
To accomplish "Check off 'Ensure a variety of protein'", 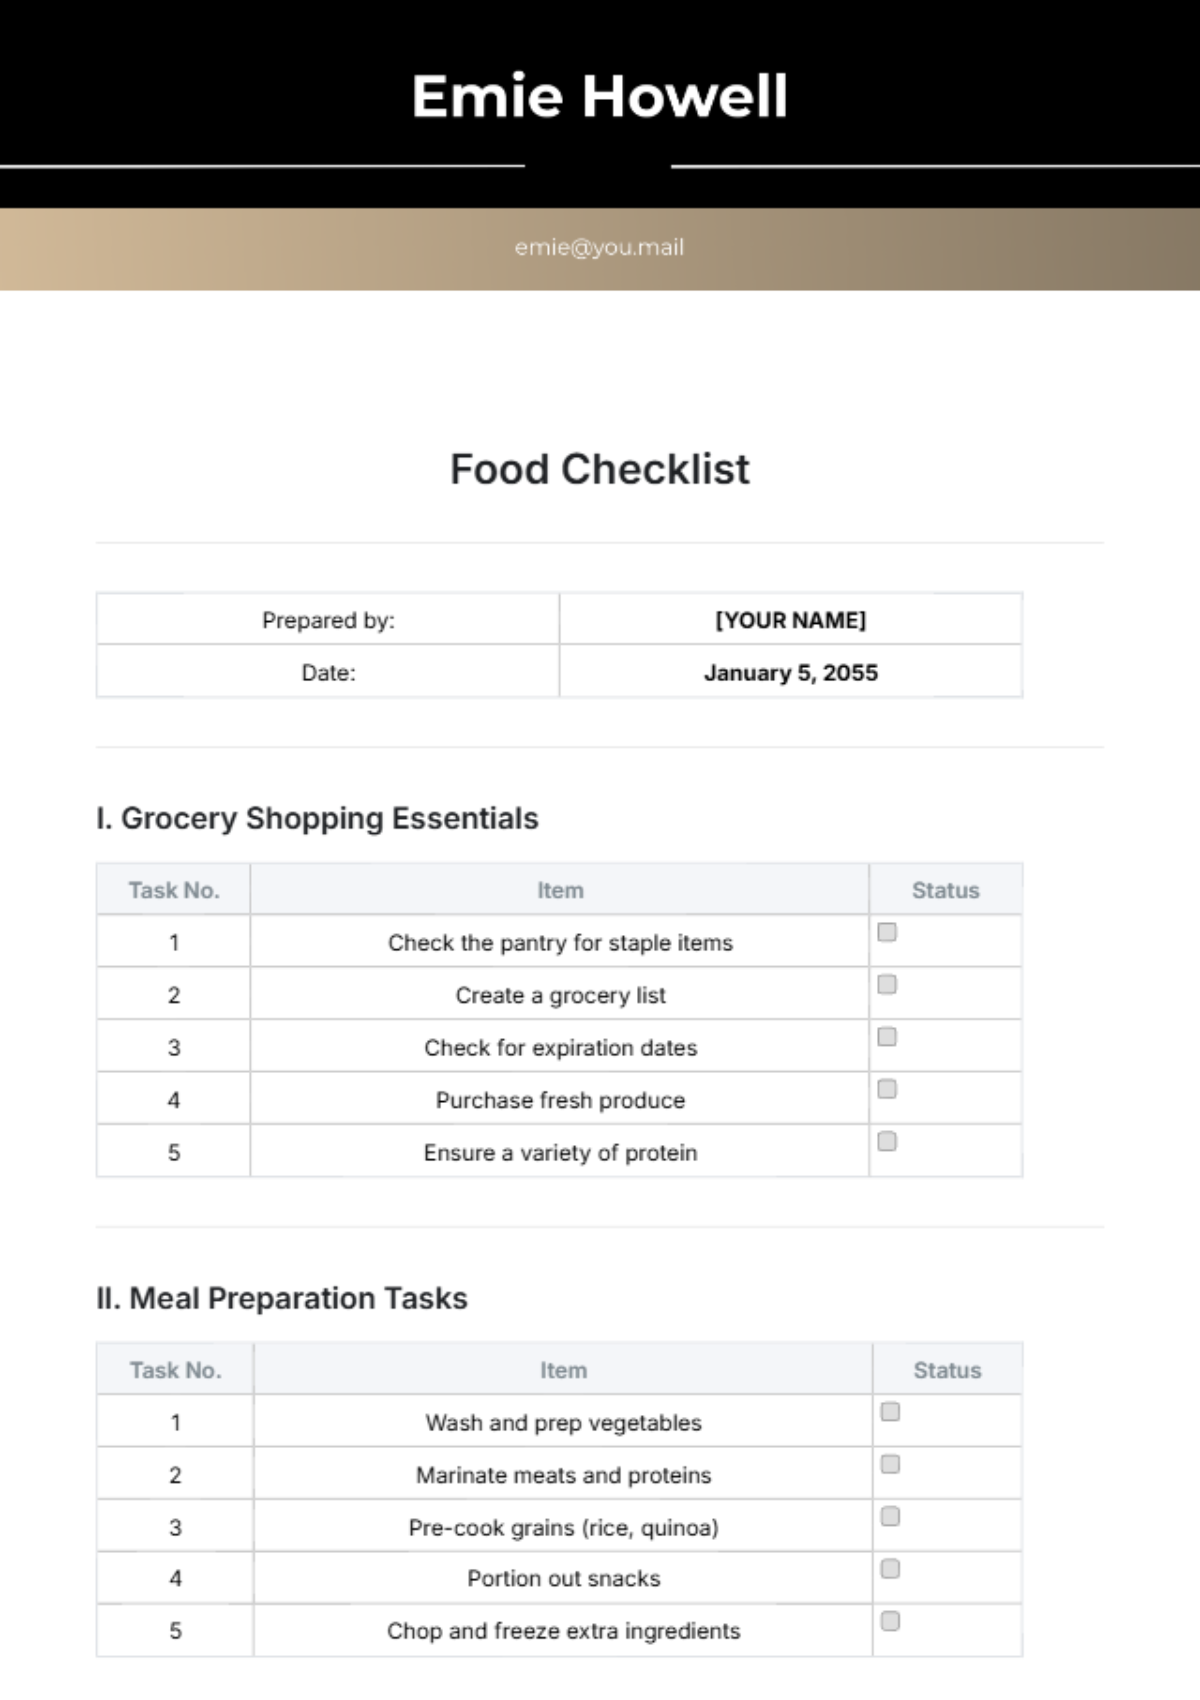I will coord(887,1141).
